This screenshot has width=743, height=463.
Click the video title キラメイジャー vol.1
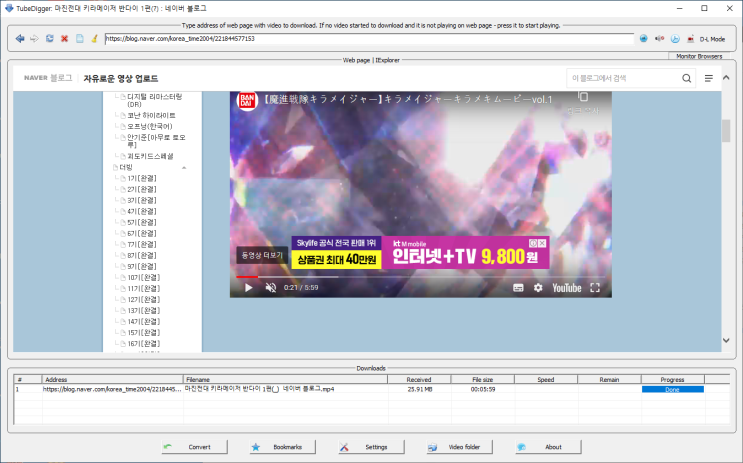(408, 100)
